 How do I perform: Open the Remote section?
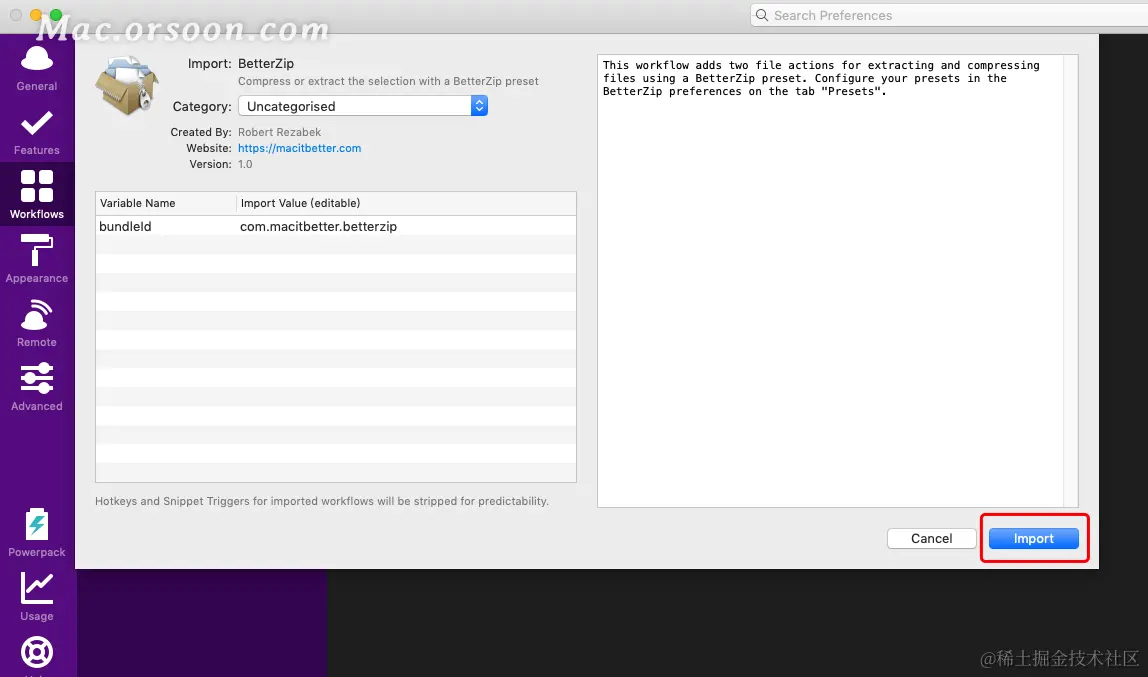coord(37,323)
